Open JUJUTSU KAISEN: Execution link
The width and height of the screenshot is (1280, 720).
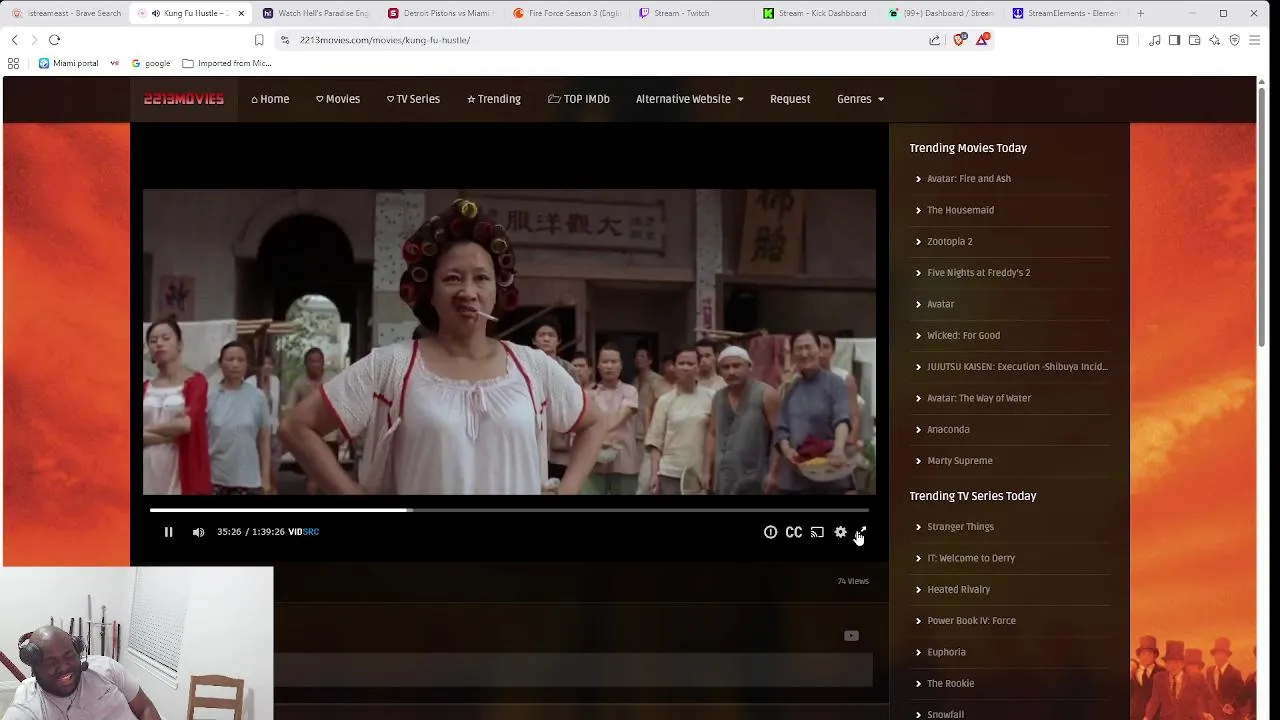(1017, 367)
